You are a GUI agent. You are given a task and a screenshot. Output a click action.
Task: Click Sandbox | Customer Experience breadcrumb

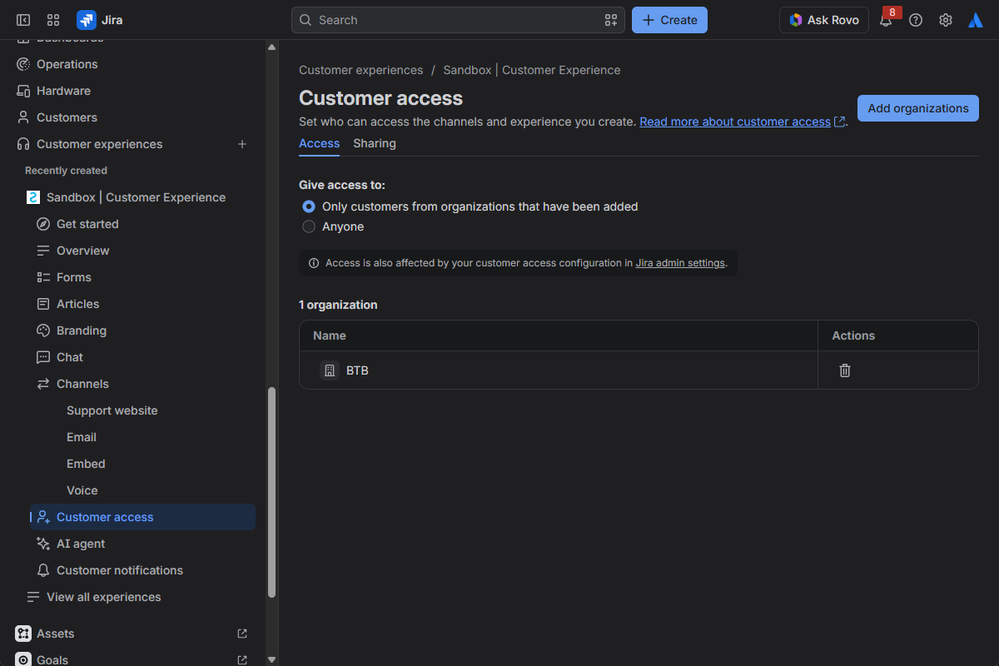[531, 70]
